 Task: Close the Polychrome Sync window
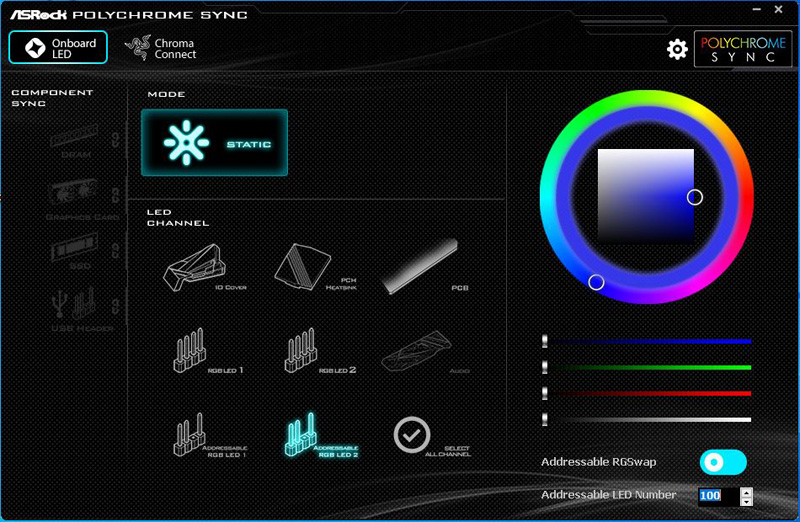tap(779, 9)
